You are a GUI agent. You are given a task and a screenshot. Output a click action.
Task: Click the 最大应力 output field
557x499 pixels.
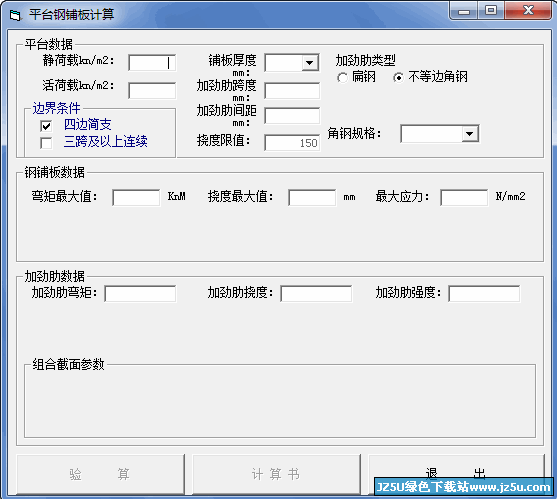point(464,197)
